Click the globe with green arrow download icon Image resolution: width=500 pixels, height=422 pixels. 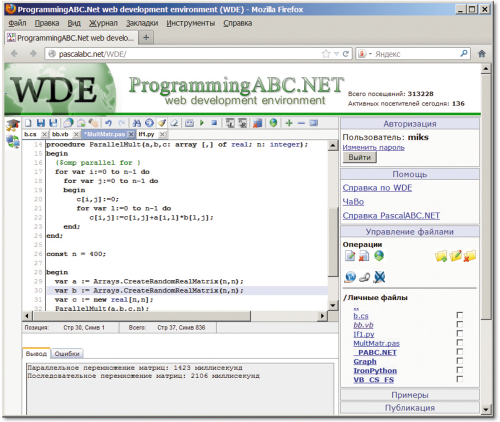click(x=379, y=256)
